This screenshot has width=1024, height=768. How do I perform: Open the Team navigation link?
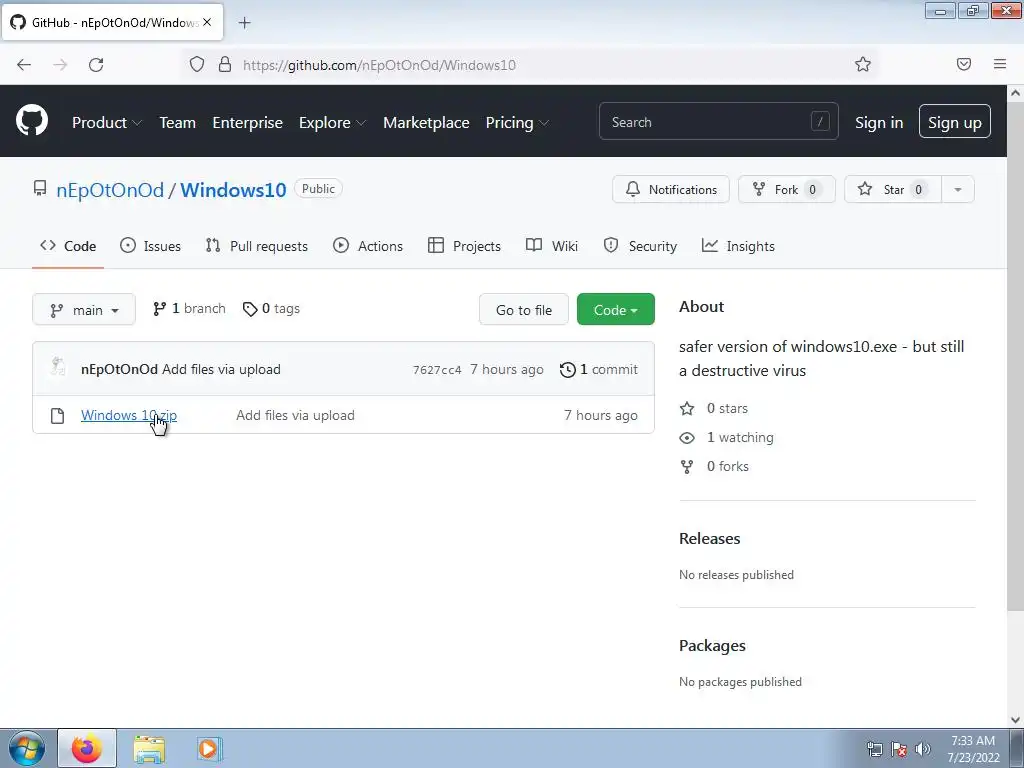[178, 123]
